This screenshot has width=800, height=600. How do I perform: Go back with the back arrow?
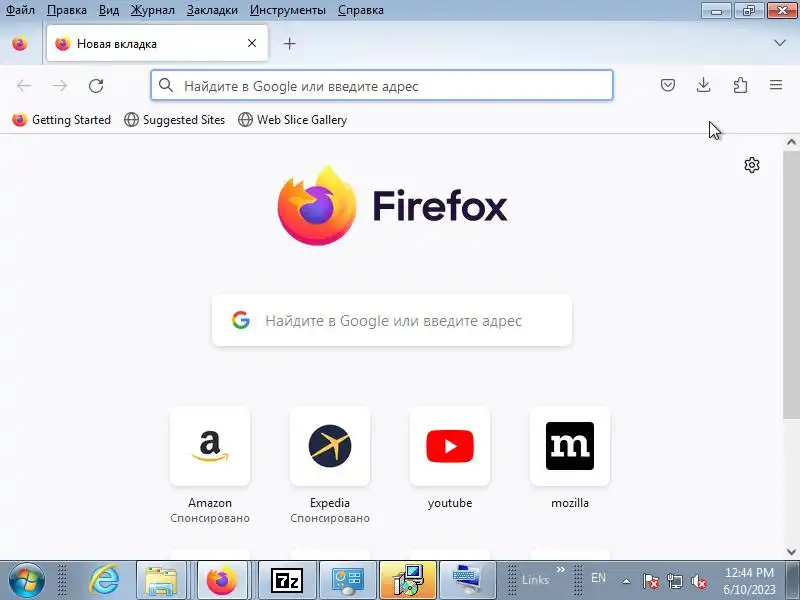tap(24, 86)
